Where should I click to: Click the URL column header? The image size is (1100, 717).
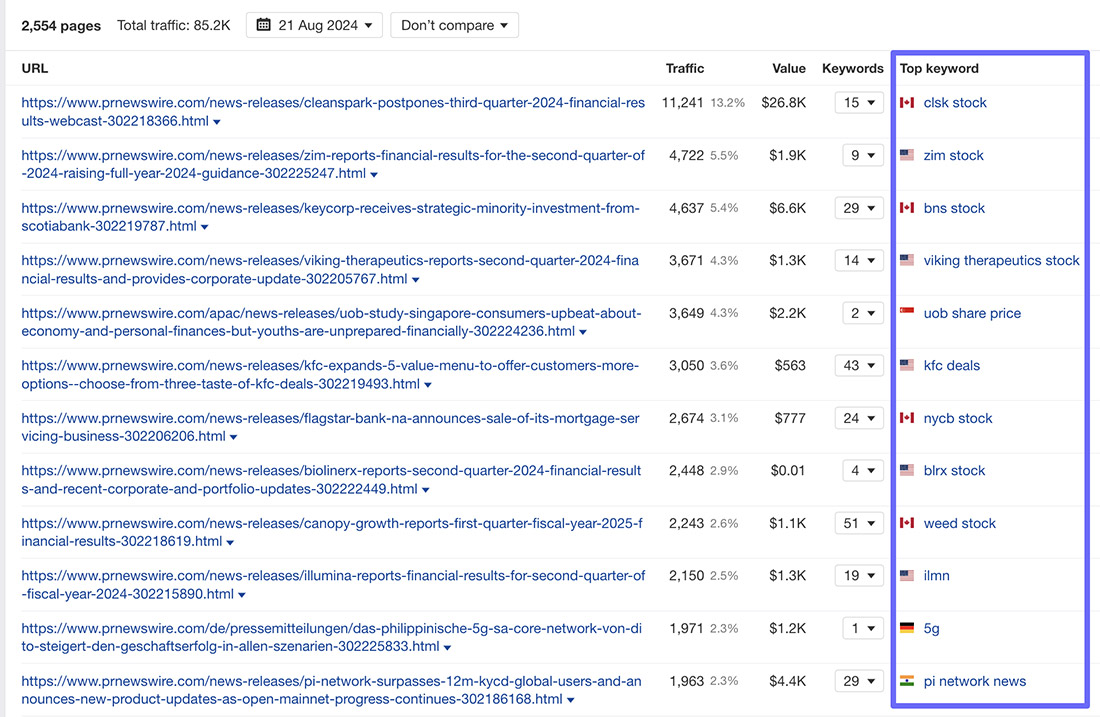[34, 68]
